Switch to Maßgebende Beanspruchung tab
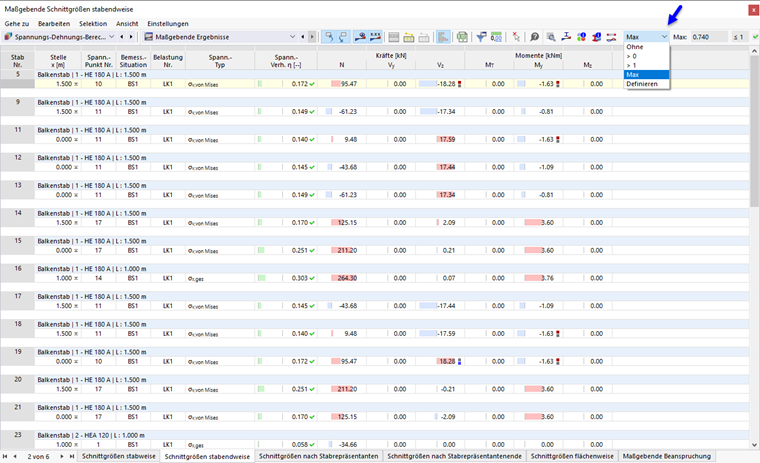Viewport: 760px width, 463px height. point(666,456)
